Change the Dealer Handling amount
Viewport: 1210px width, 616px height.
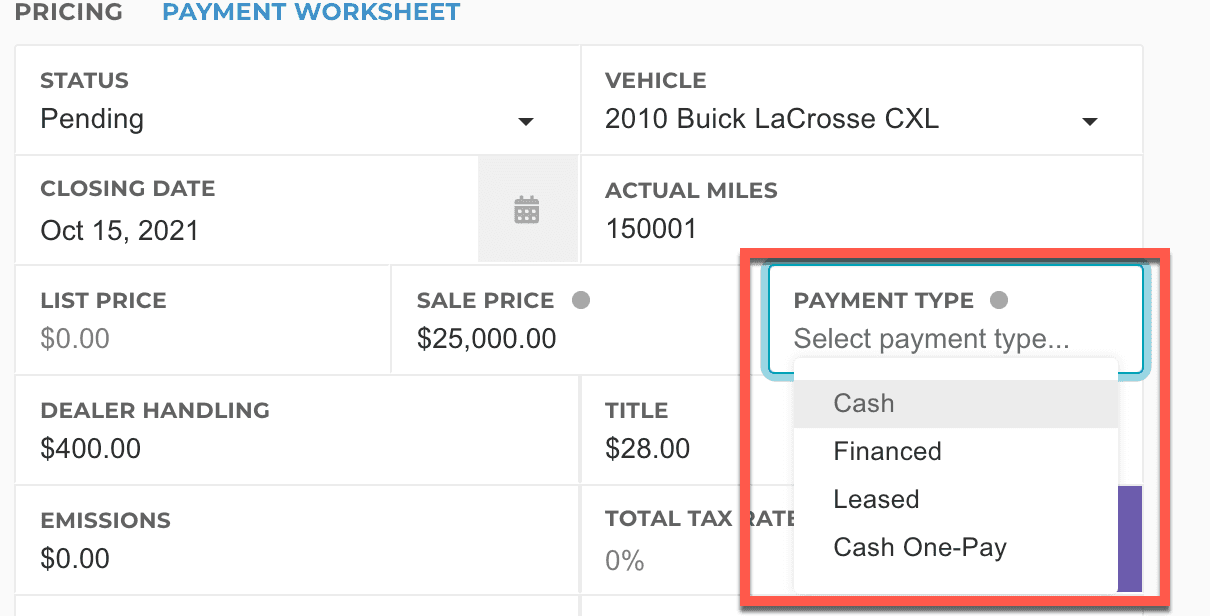click(x=91, y=448)
